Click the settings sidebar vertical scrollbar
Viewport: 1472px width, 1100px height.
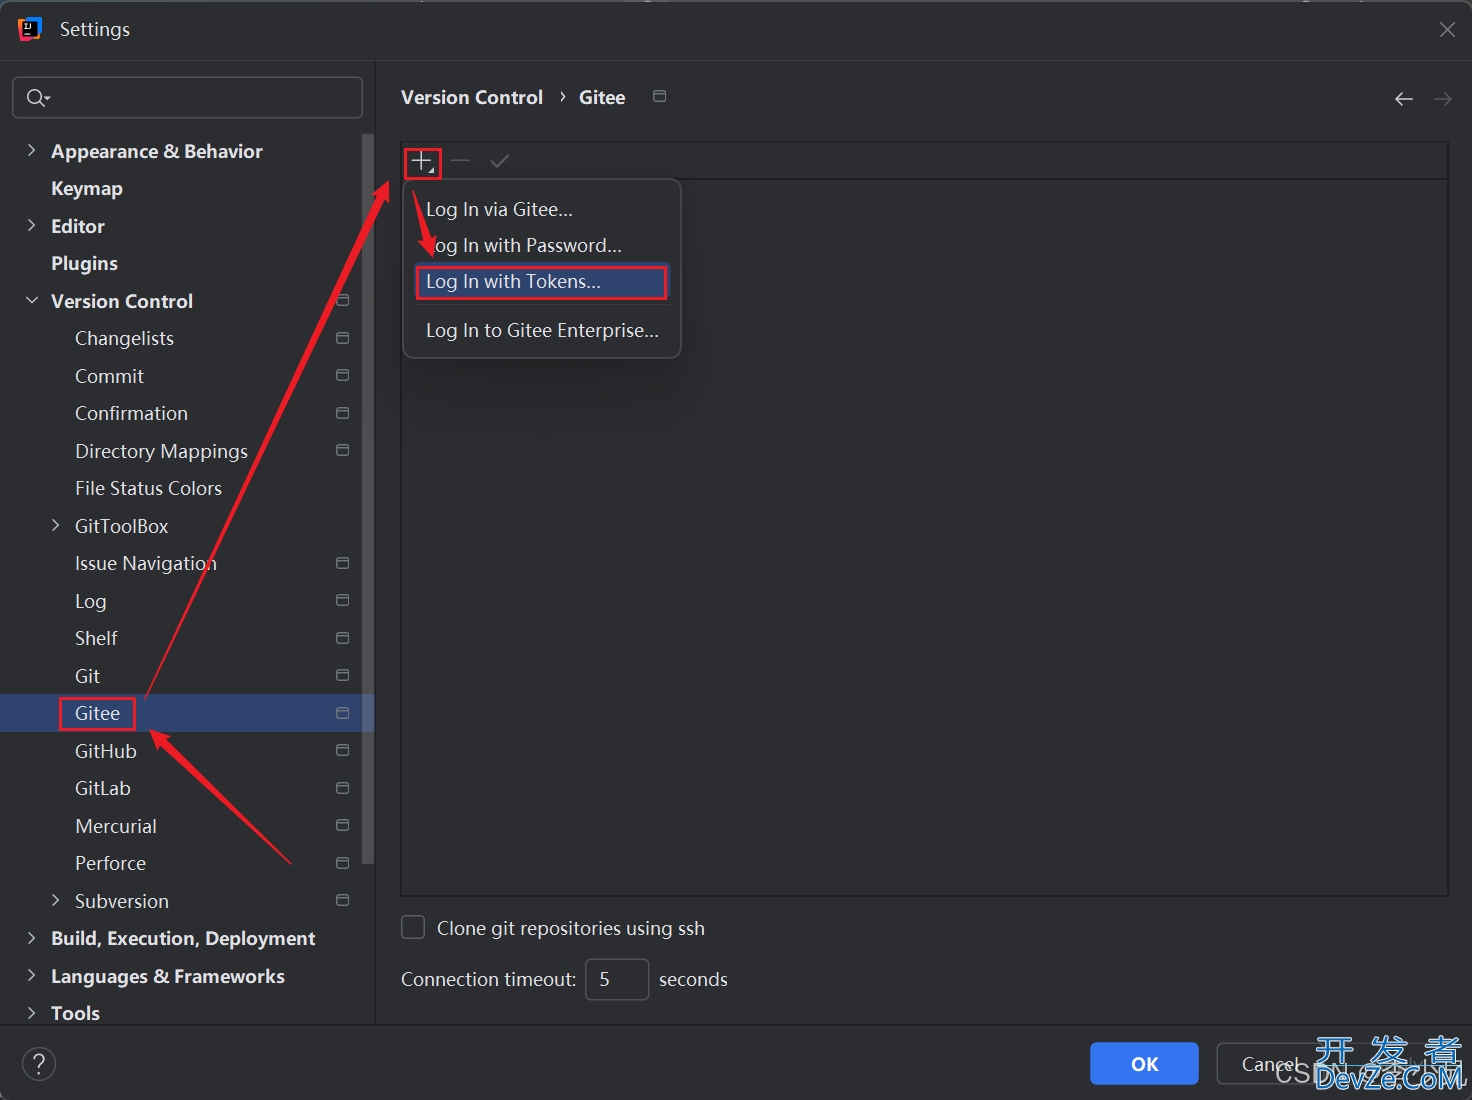click(367, 500)
